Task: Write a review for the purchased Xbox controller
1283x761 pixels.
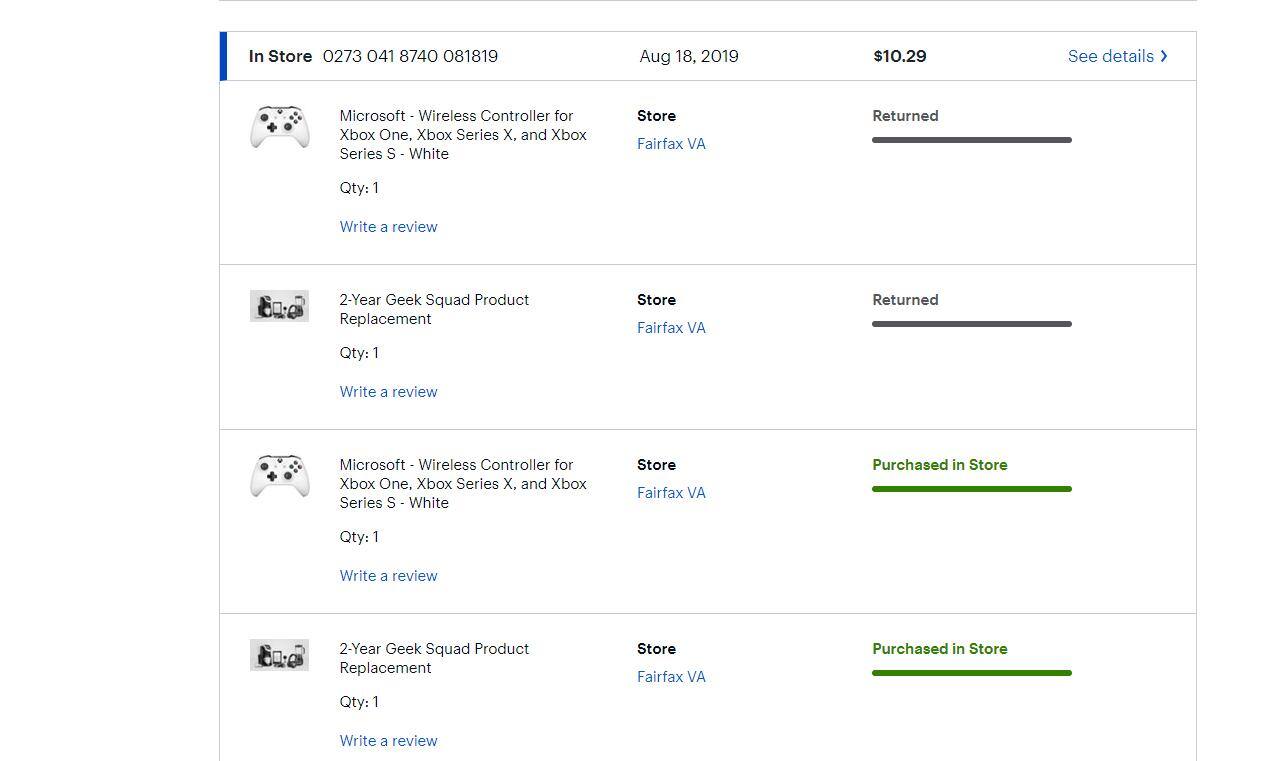Action: tap(388, 576)
